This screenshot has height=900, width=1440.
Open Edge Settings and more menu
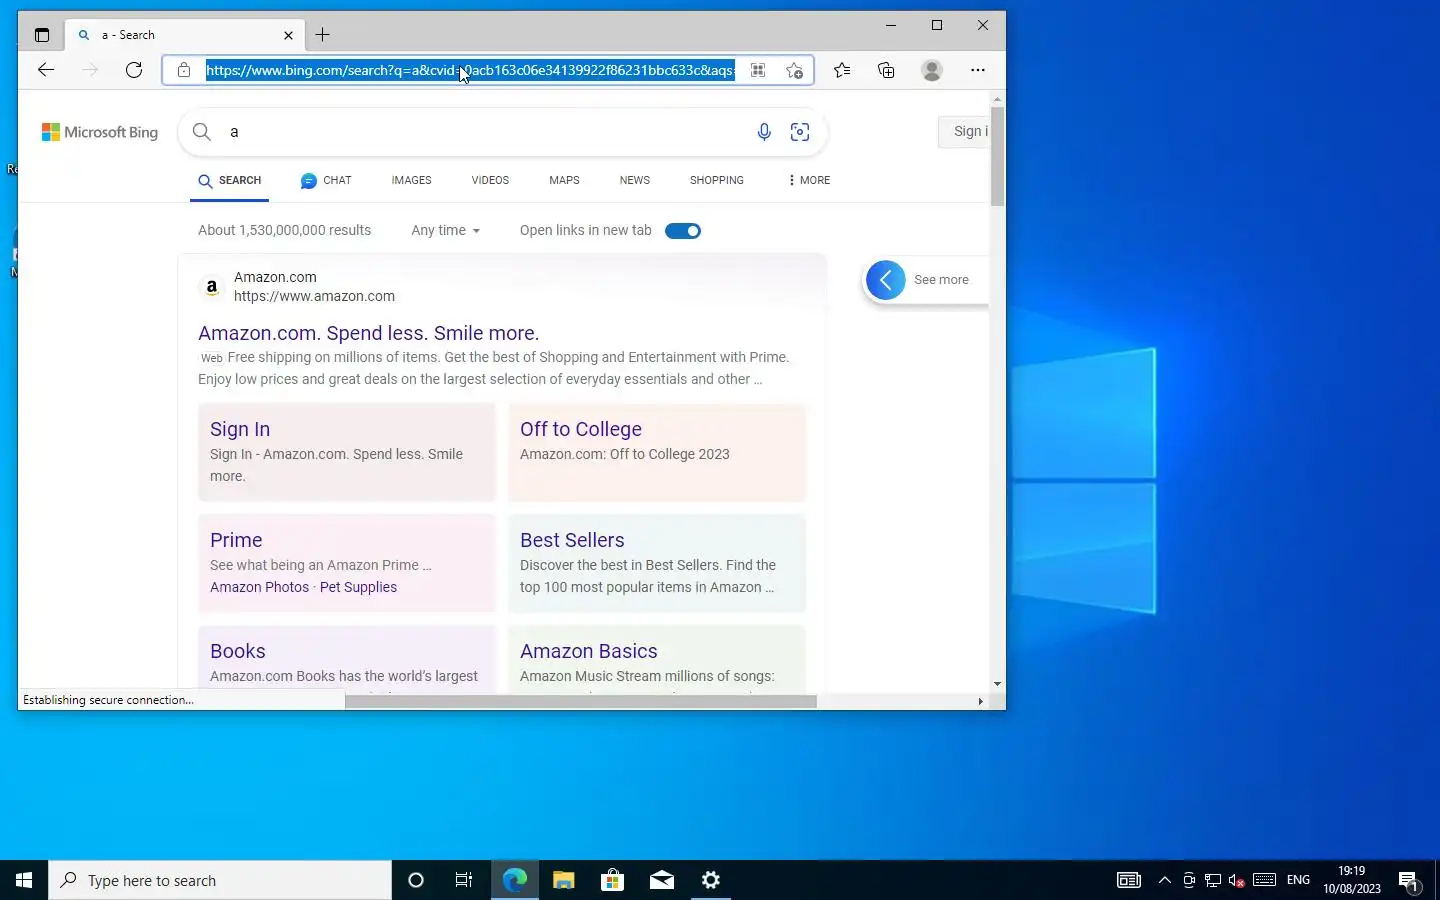978,70
